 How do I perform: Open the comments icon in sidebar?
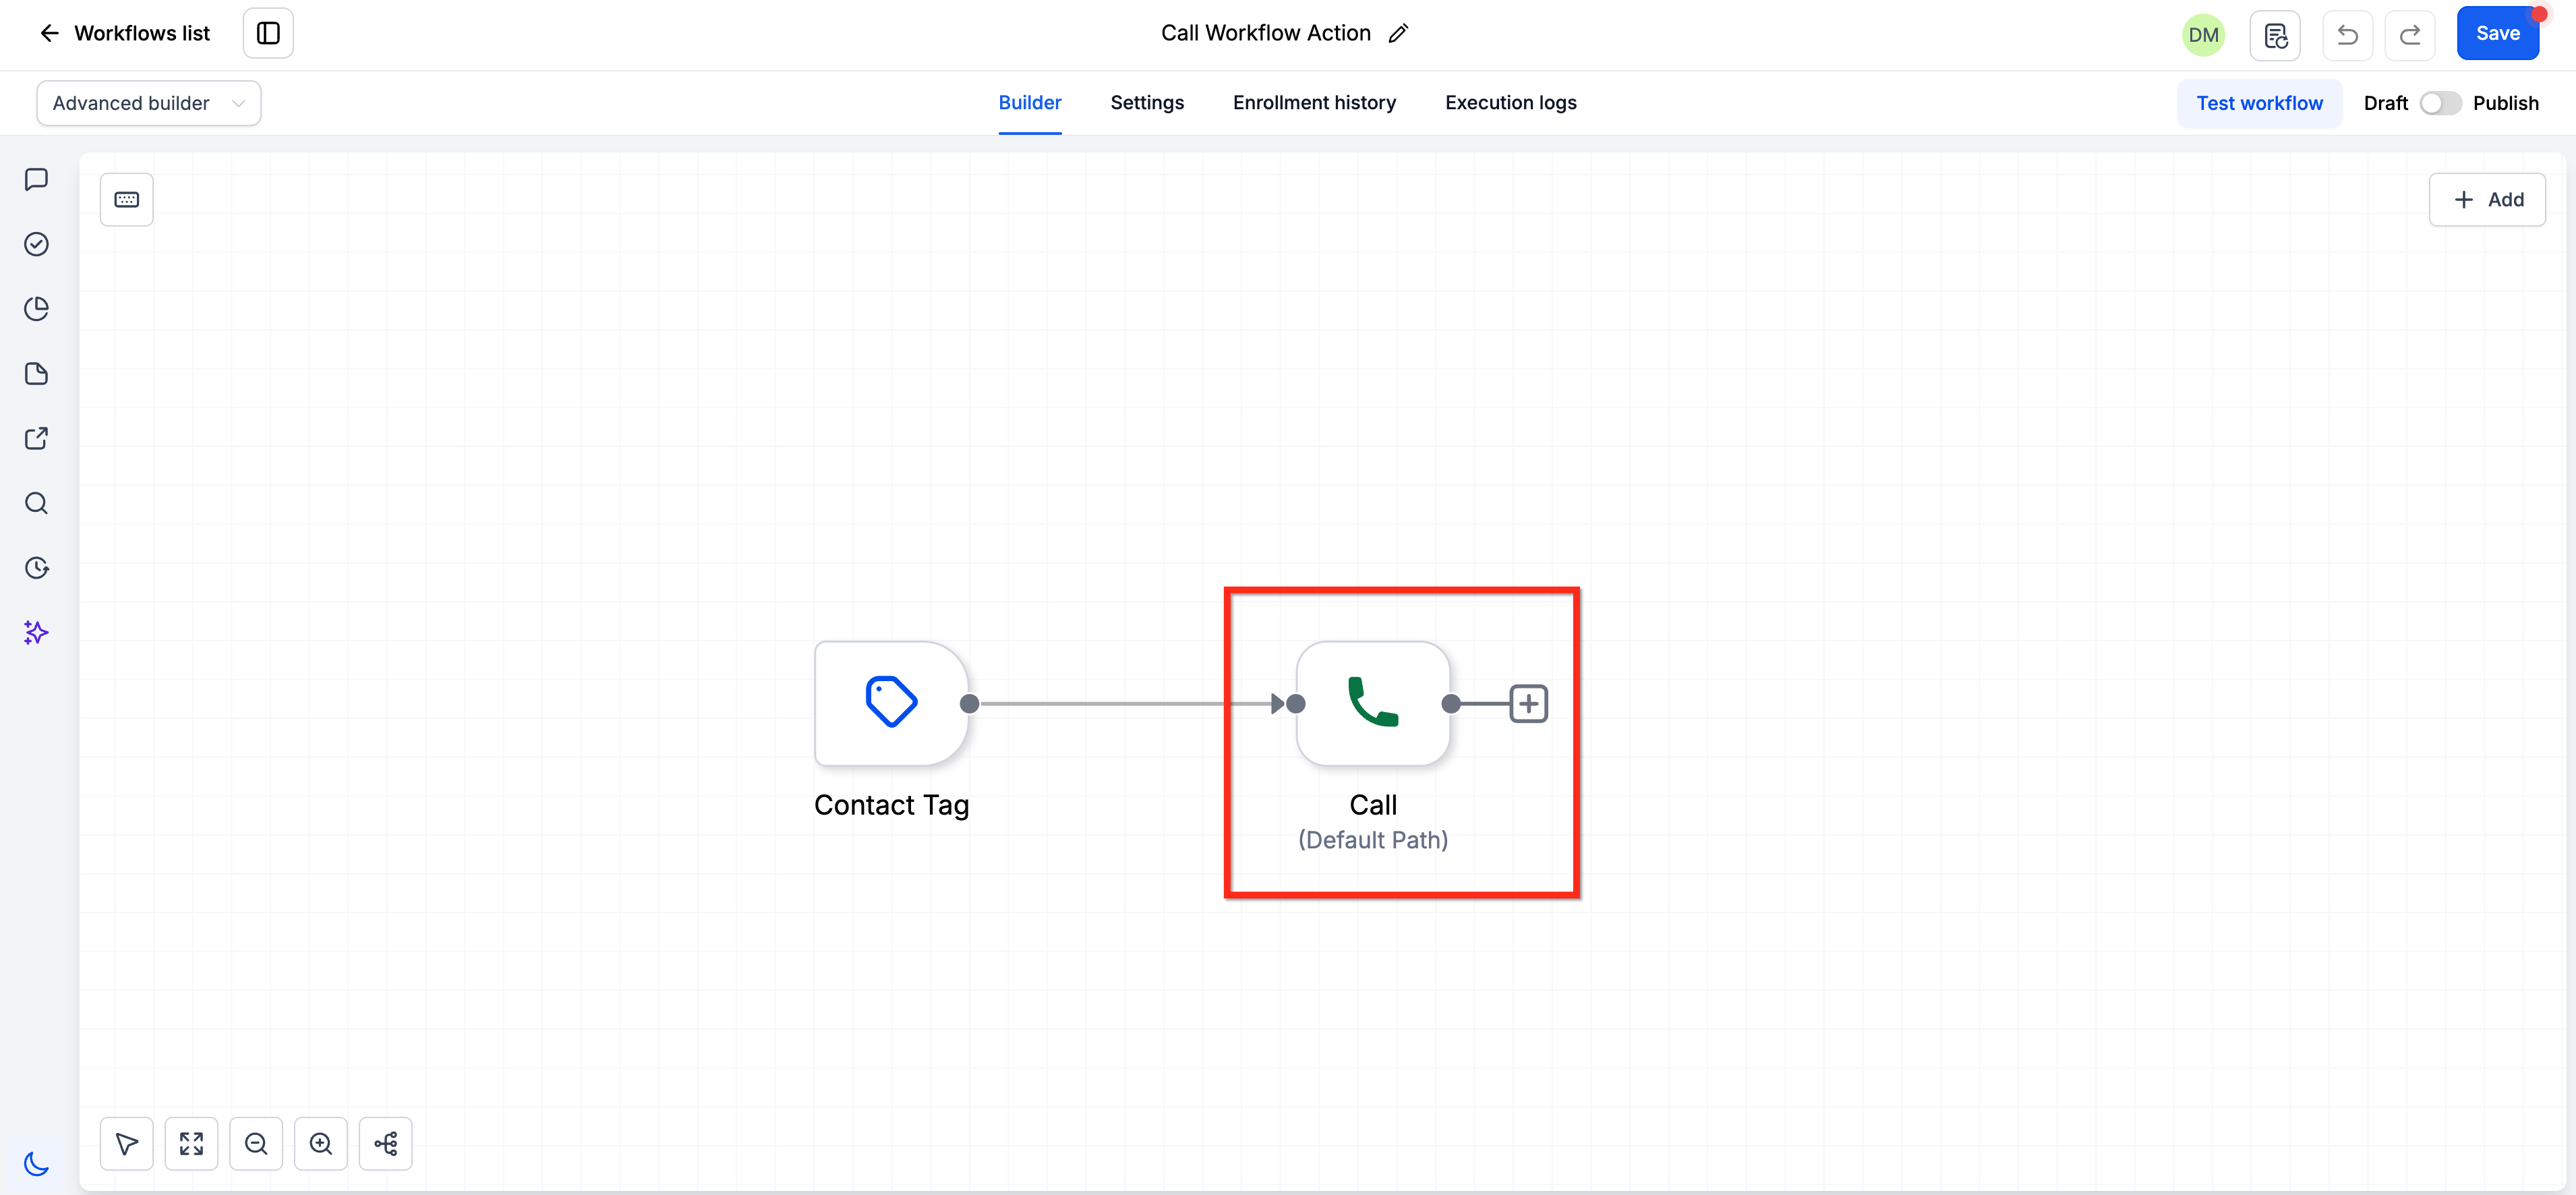pos(36,180)
